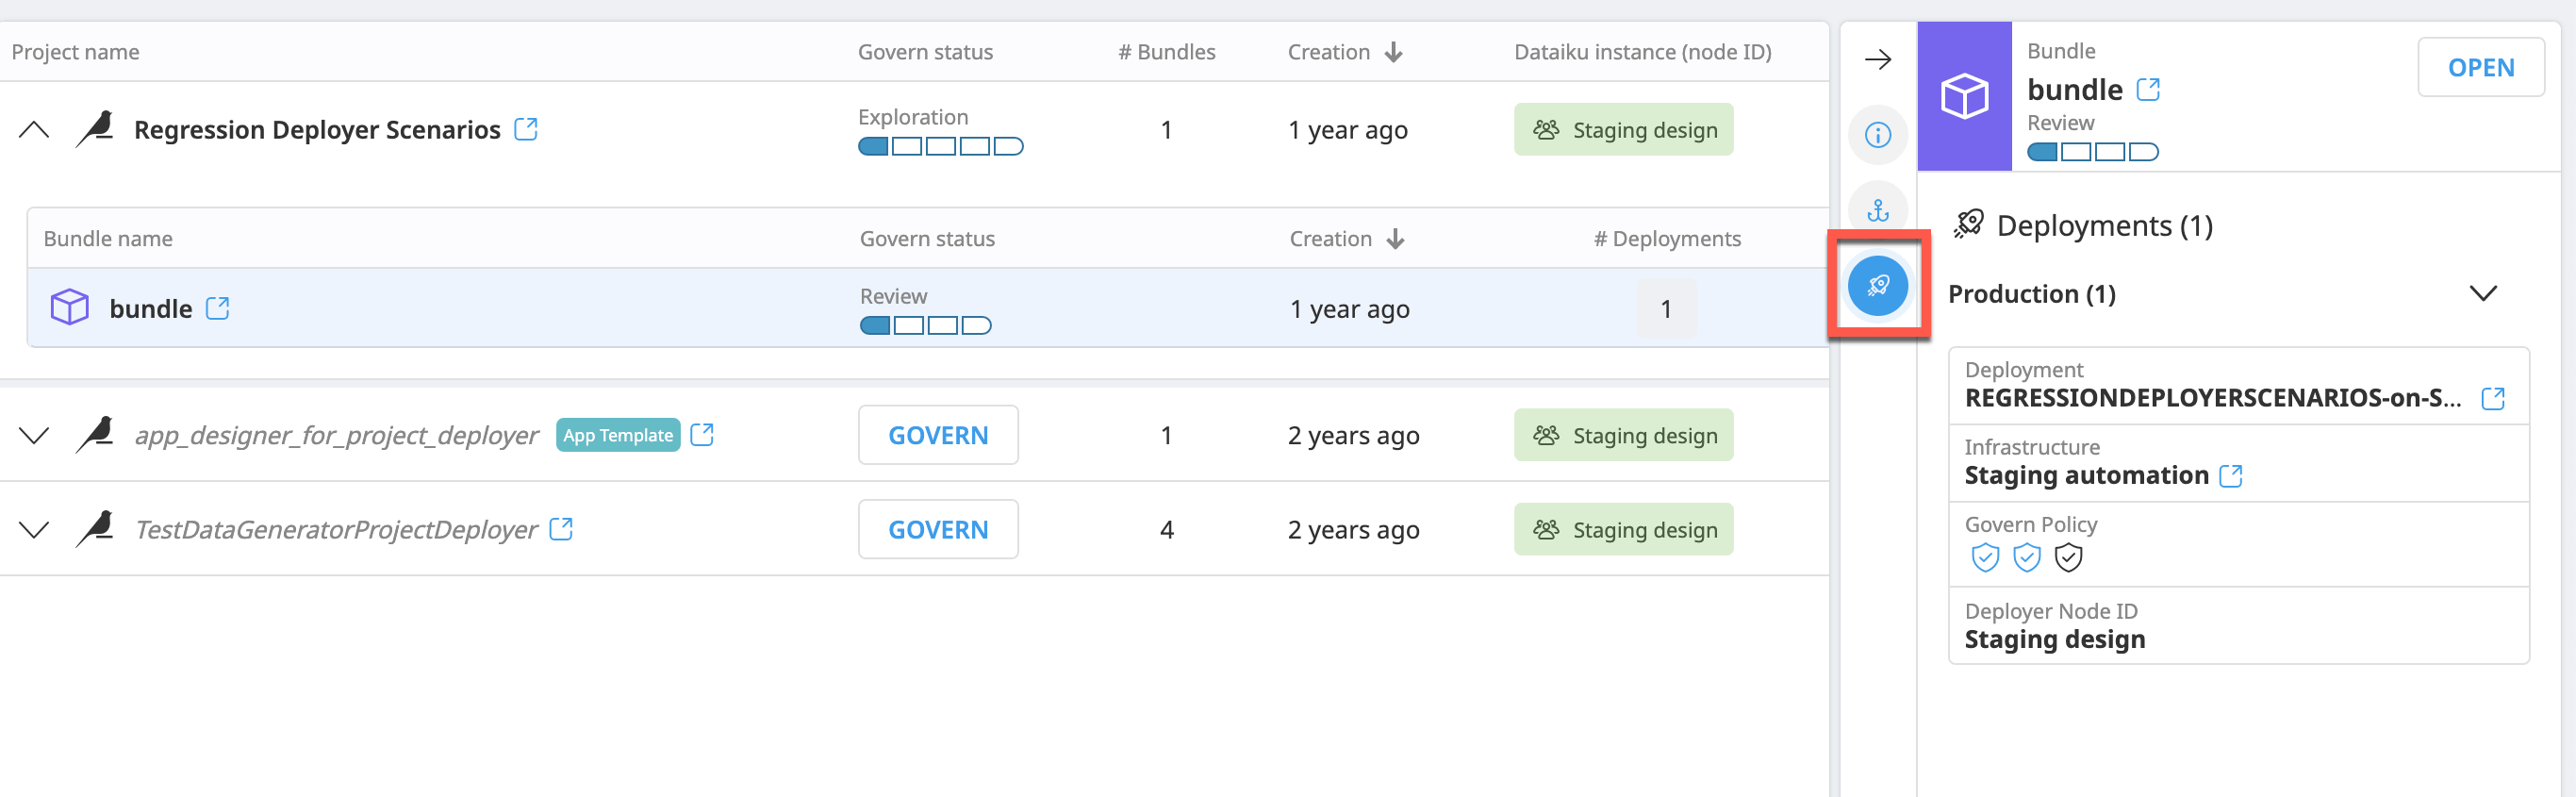Click Dataiku instance (node ID) column header
2576x797 pixels.
coord(1642,52)
